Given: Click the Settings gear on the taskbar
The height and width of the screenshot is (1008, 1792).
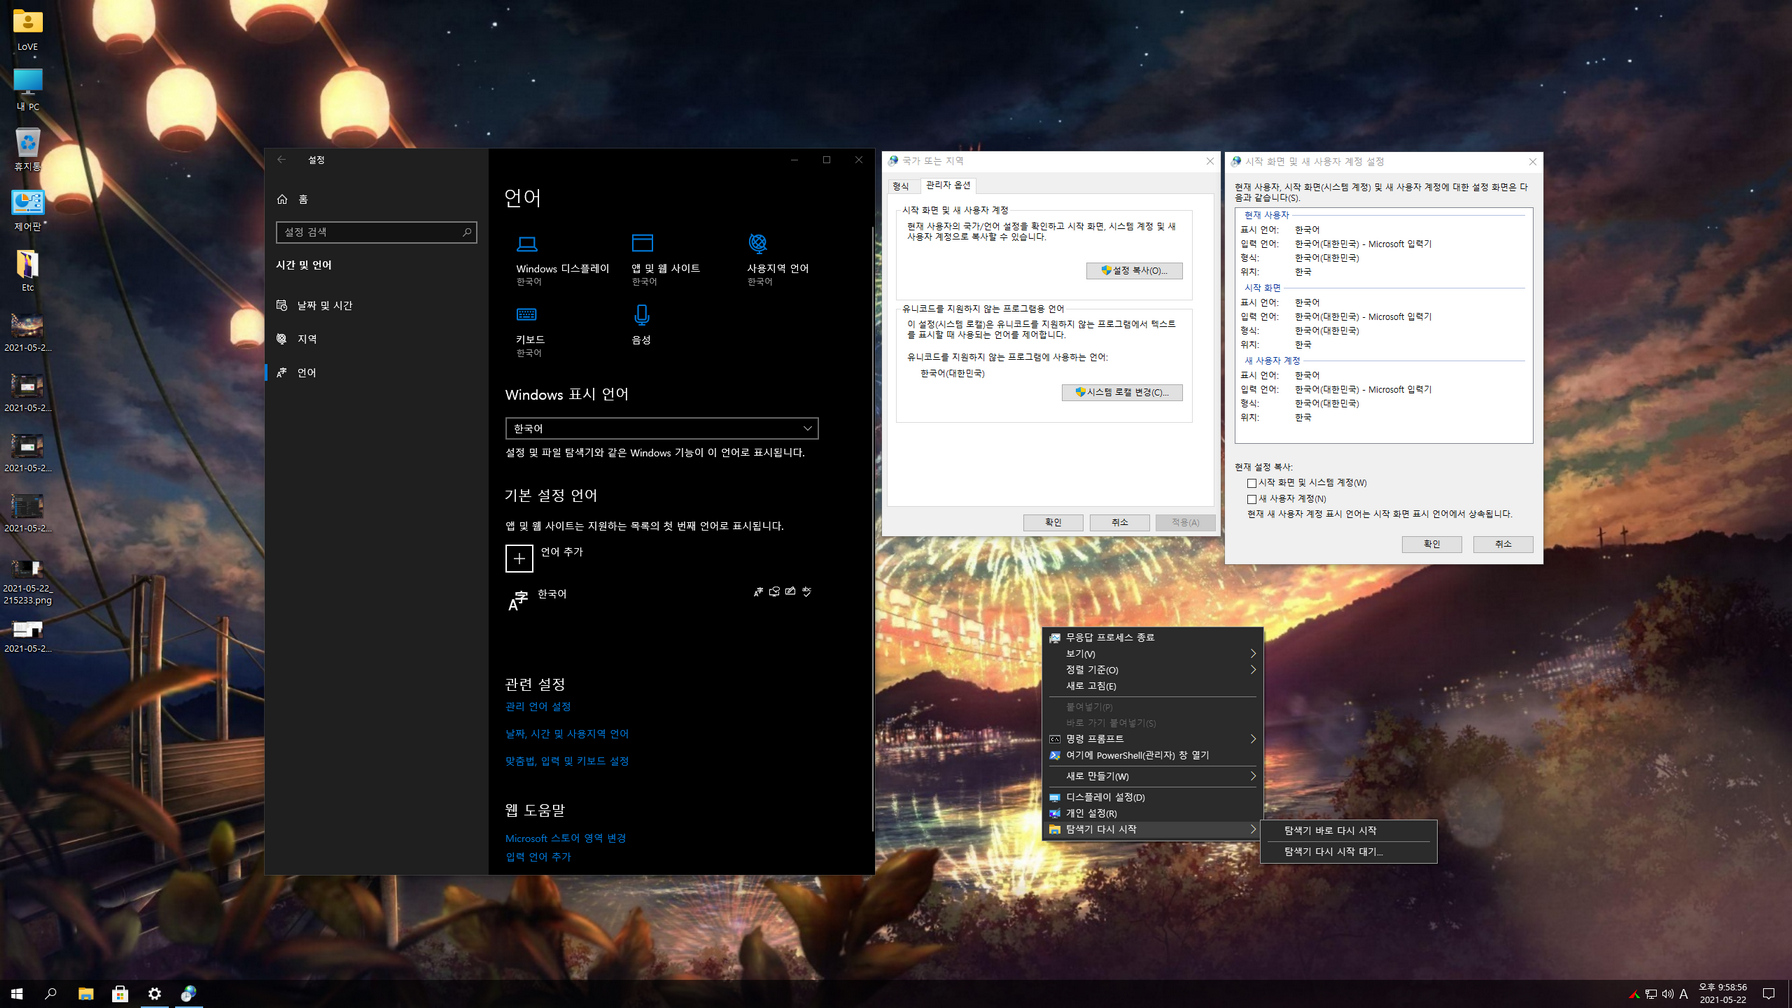Looking at the screenshot, I should click(x=154, y=994).
